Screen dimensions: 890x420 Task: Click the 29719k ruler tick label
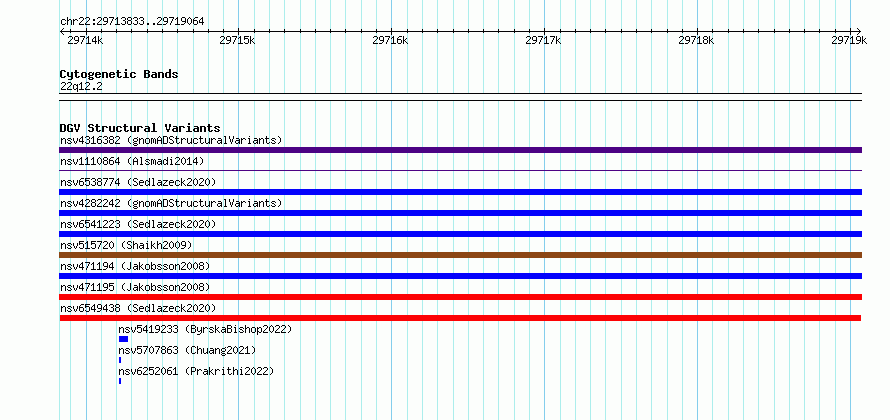coord(849,40)
